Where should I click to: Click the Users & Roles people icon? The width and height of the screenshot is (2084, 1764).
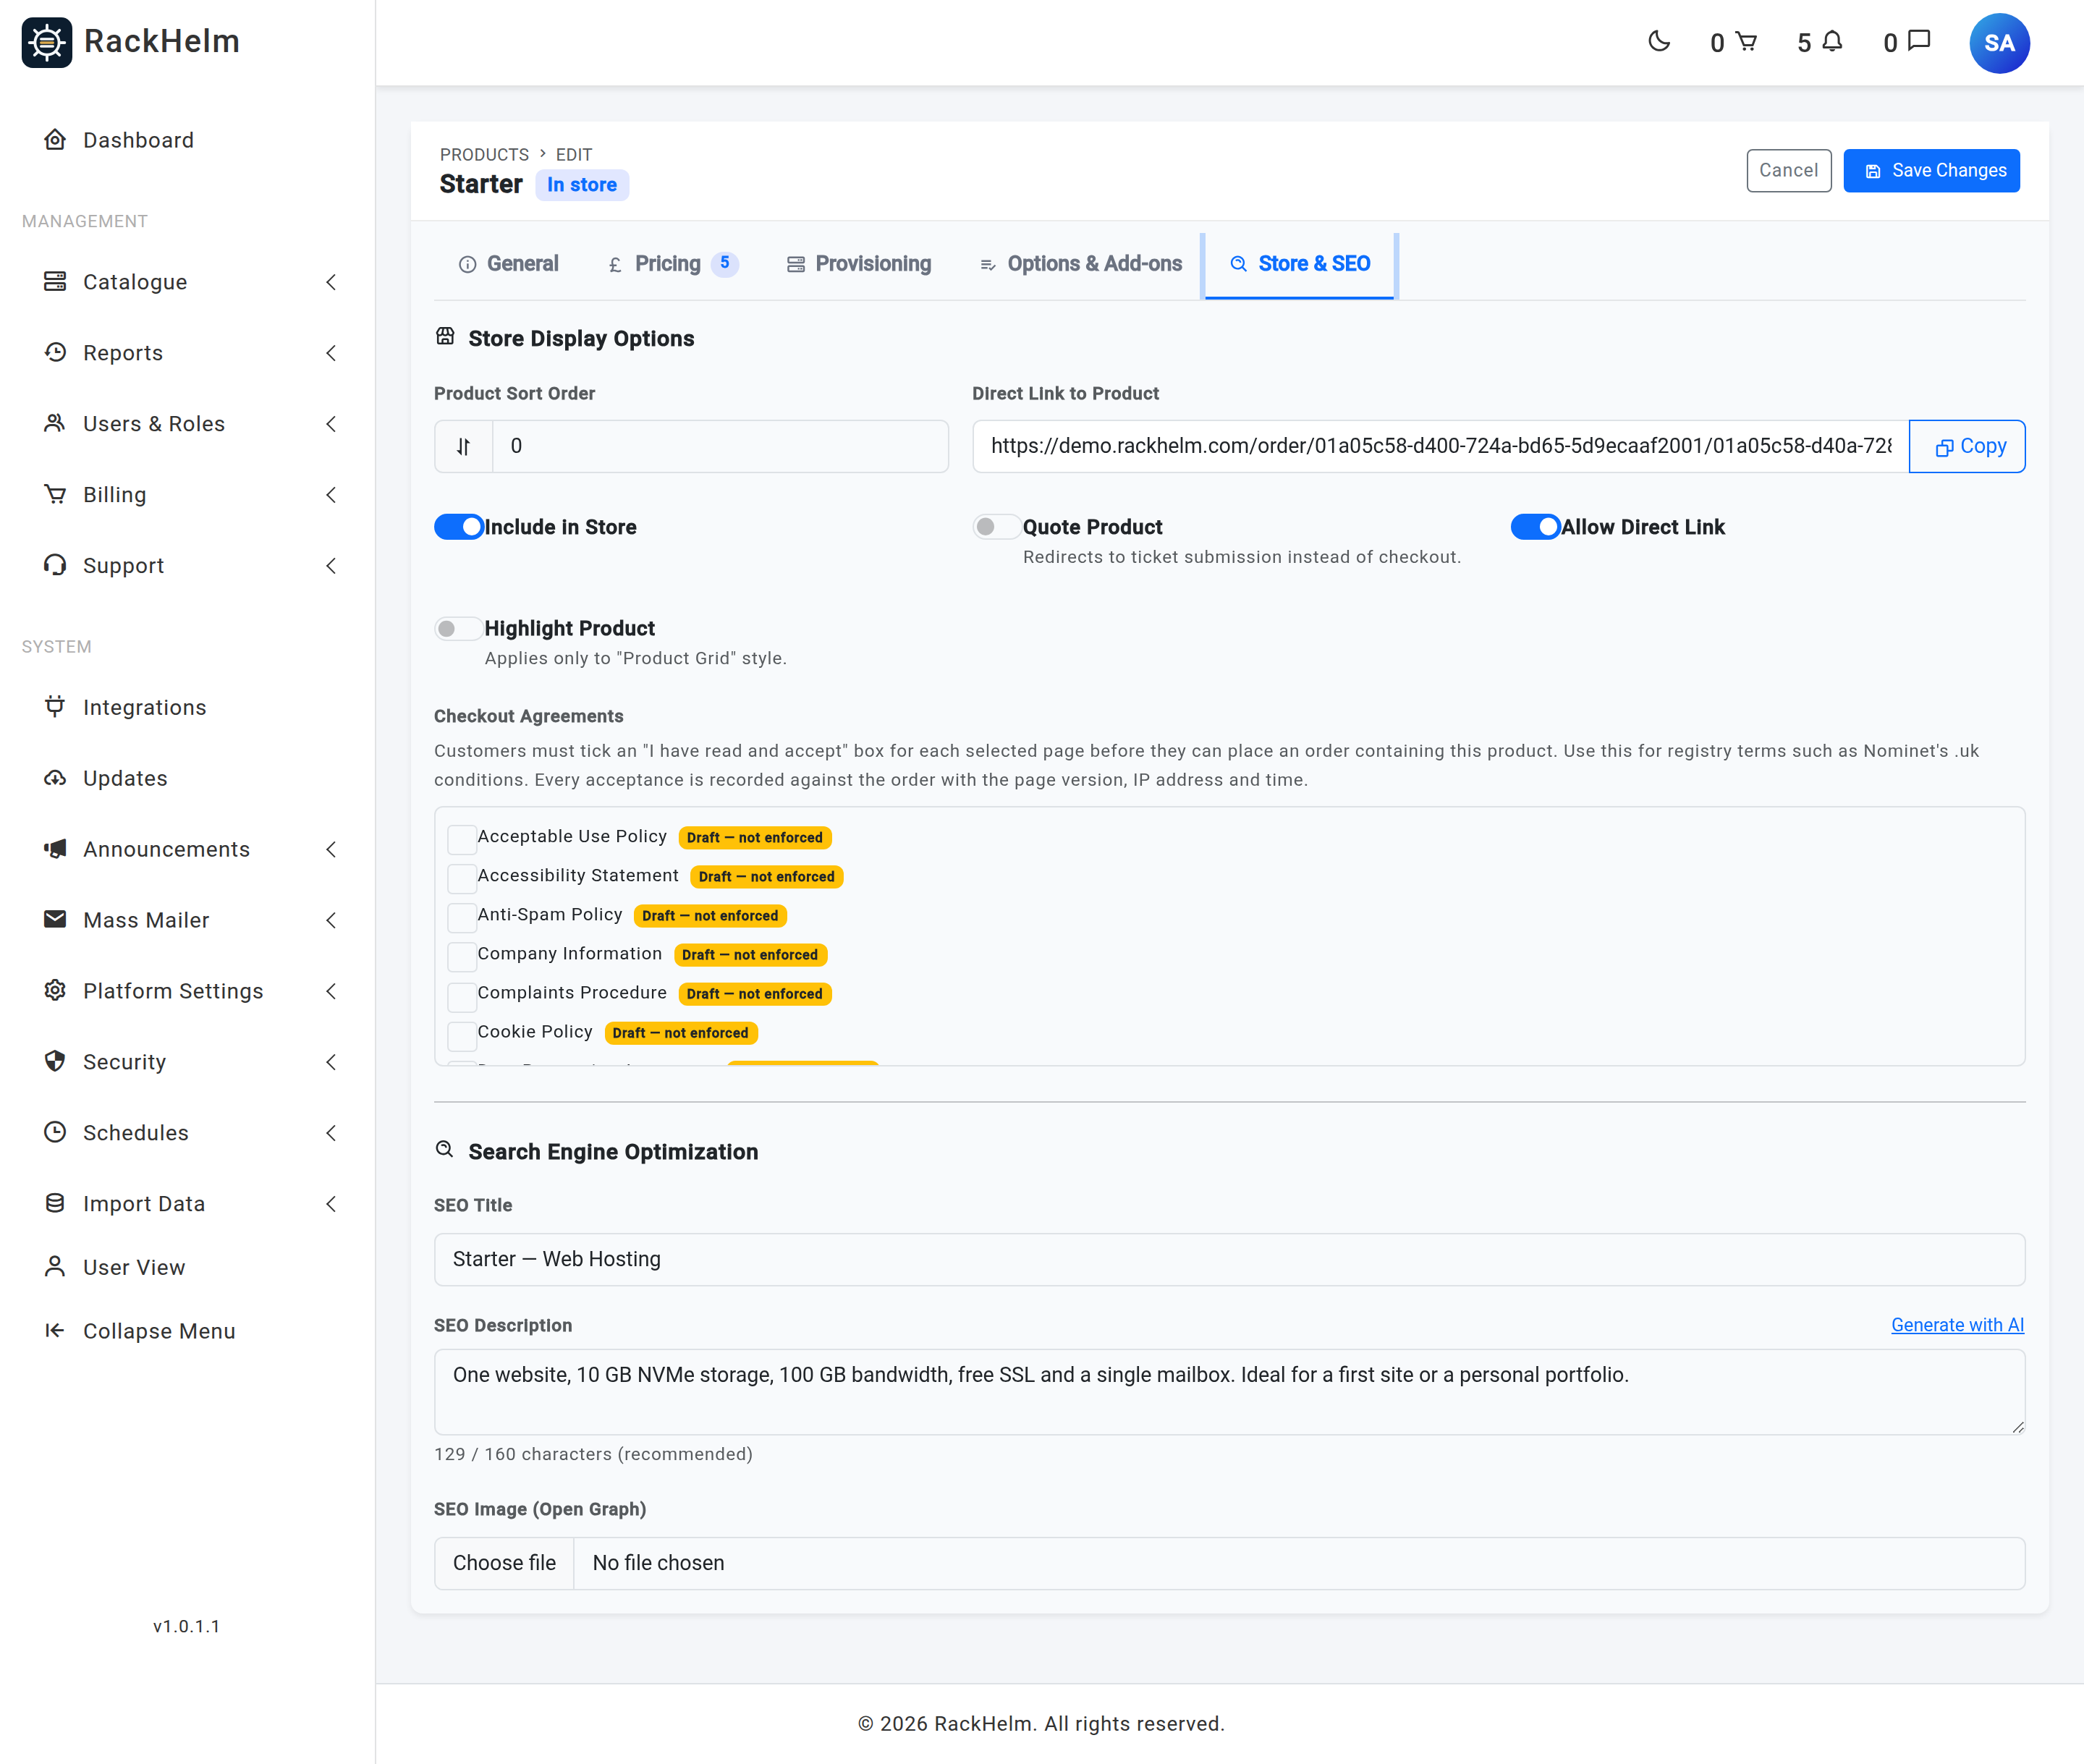[55, 423]
